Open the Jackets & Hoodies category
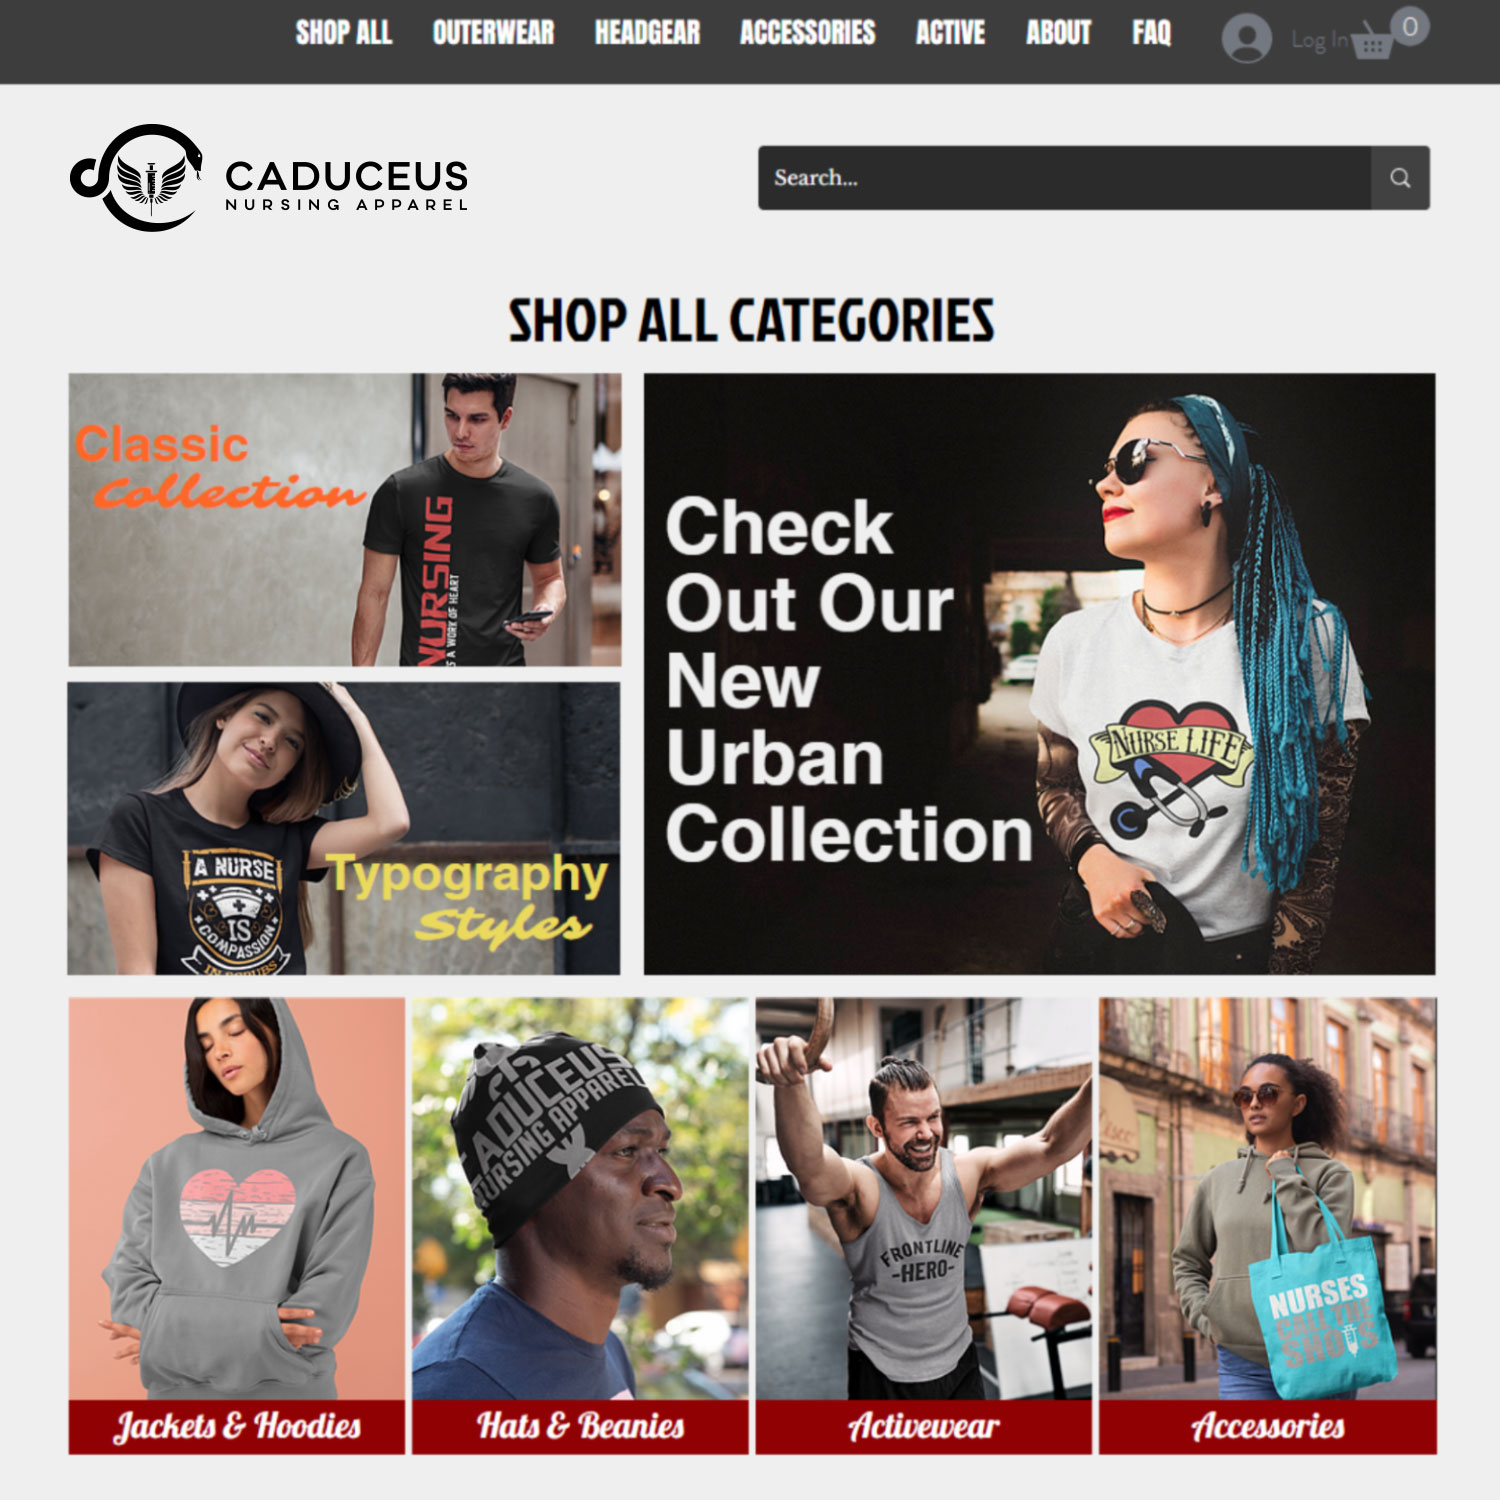The height and width of the screenshot is (1500, 1500). coord(237,1226)
